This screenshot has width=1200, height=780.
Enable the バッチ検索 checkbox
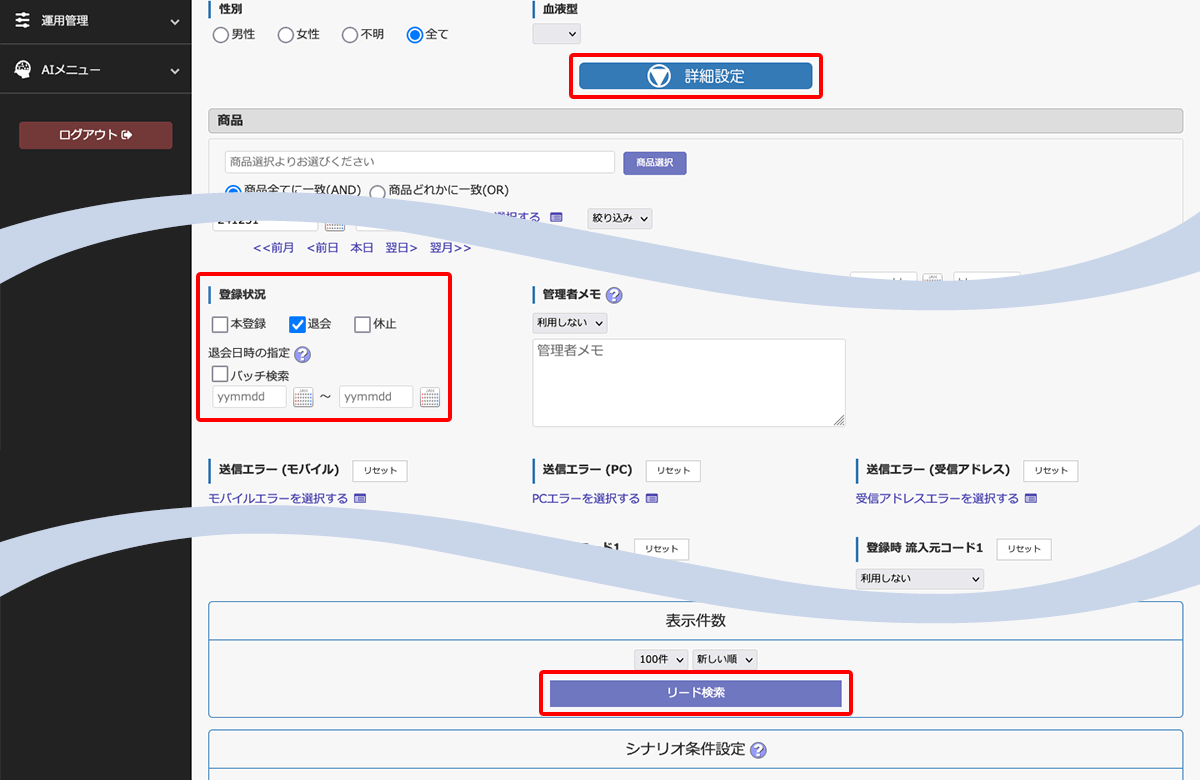click(x=220, y=374)
